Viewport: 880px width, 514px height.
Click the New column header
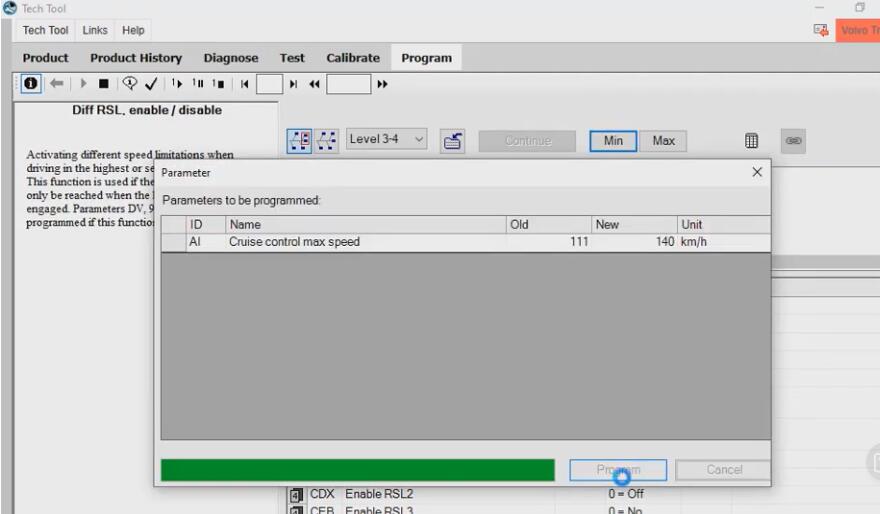pyautogui.click(x=634, y=224)
